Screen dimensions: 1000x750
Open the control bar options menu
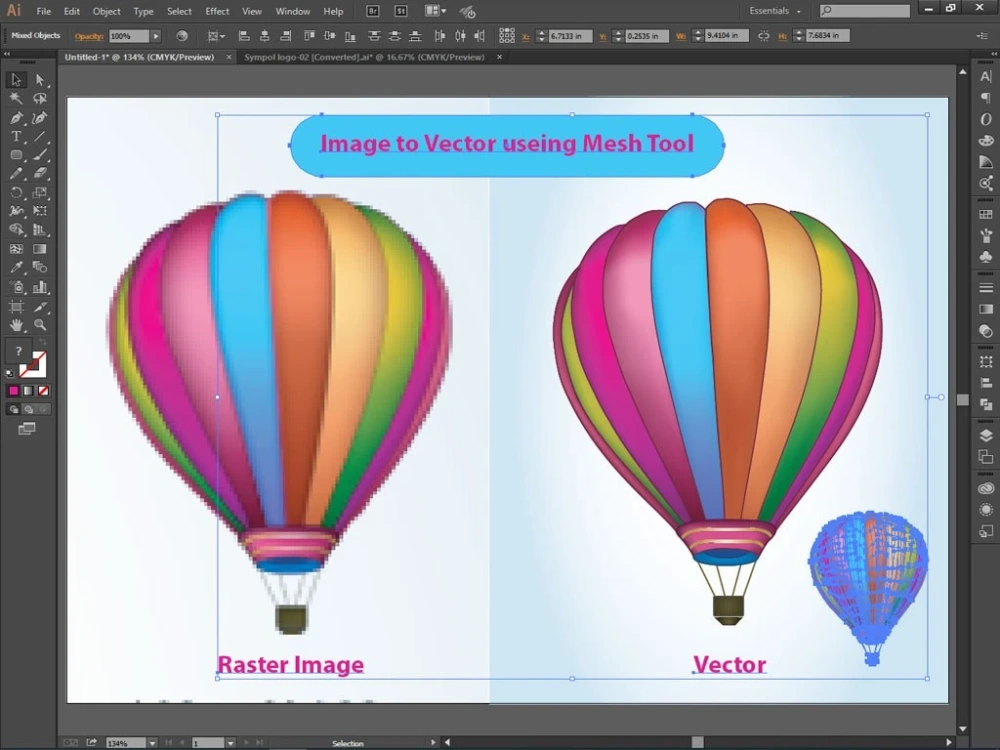(x=982, y=36)
